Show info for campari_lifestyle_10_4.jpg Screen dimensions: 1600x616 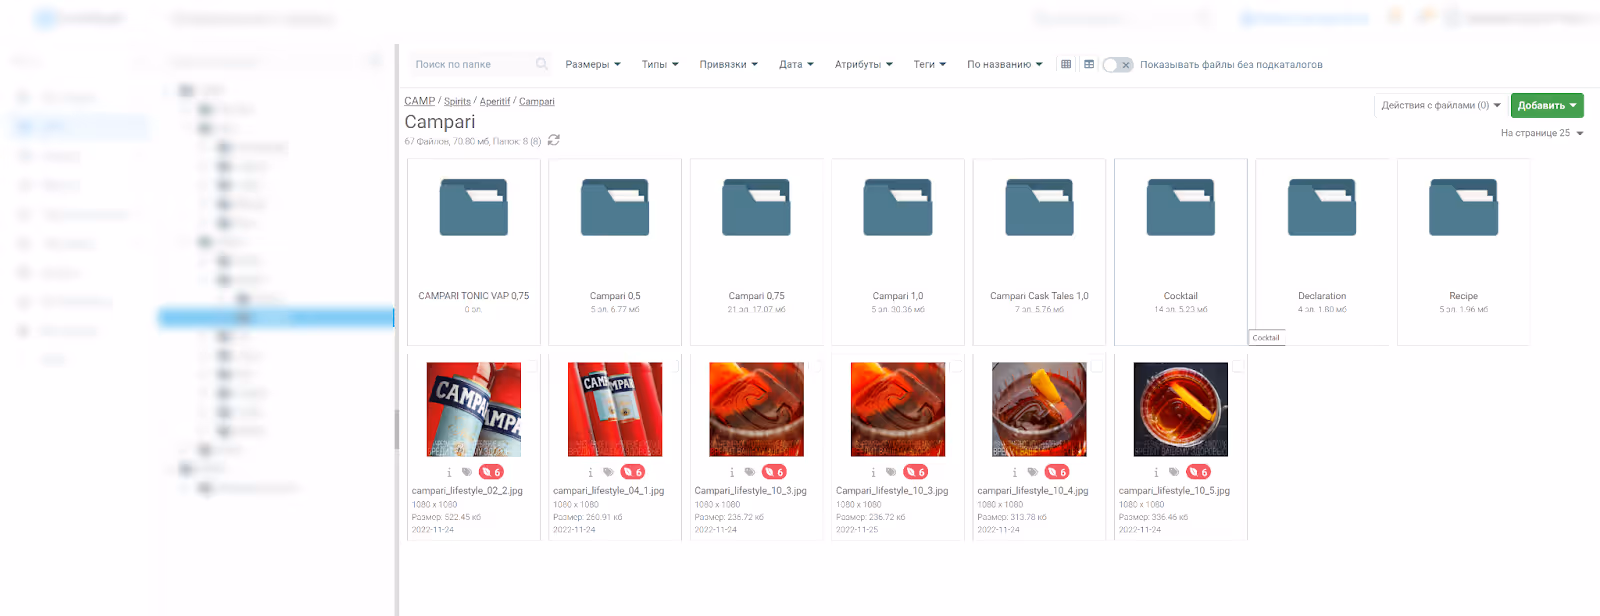point(1015,472)
